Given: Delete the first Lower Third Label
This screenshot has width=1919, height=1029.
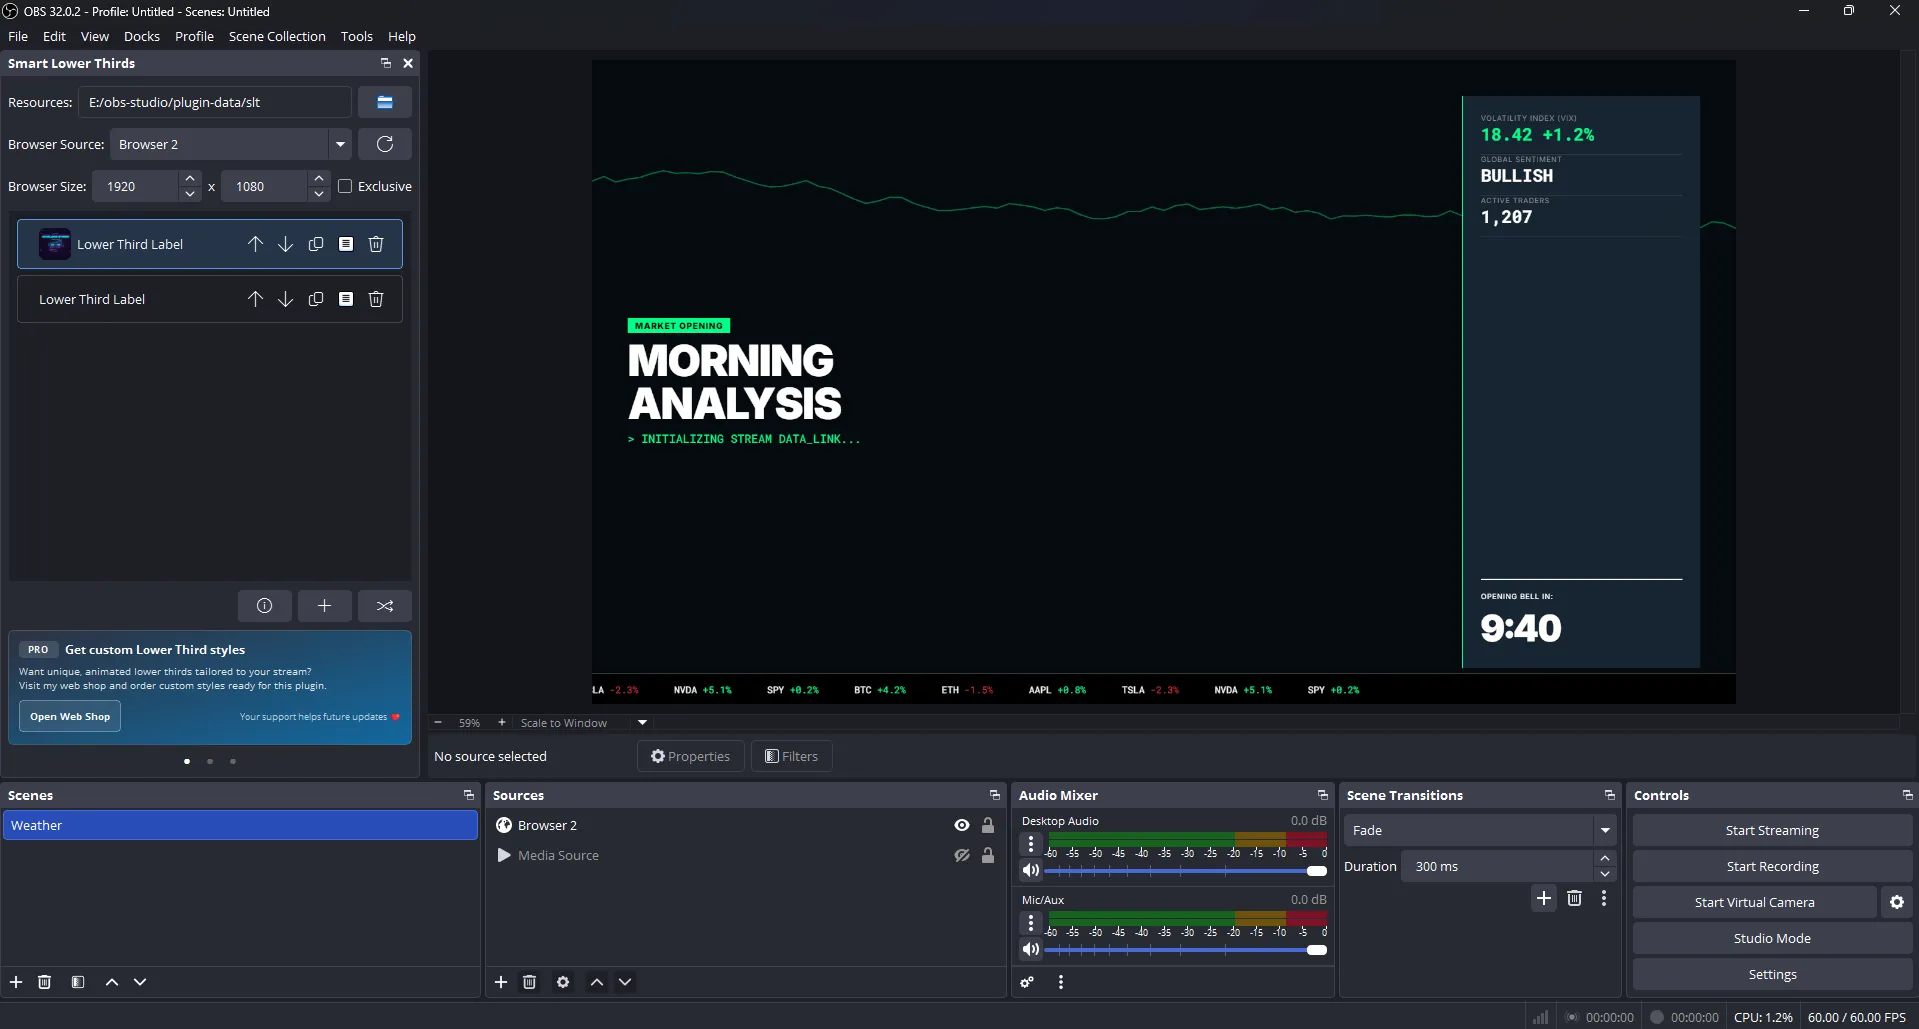Looking at the screenshot, I should pos(376,243).
